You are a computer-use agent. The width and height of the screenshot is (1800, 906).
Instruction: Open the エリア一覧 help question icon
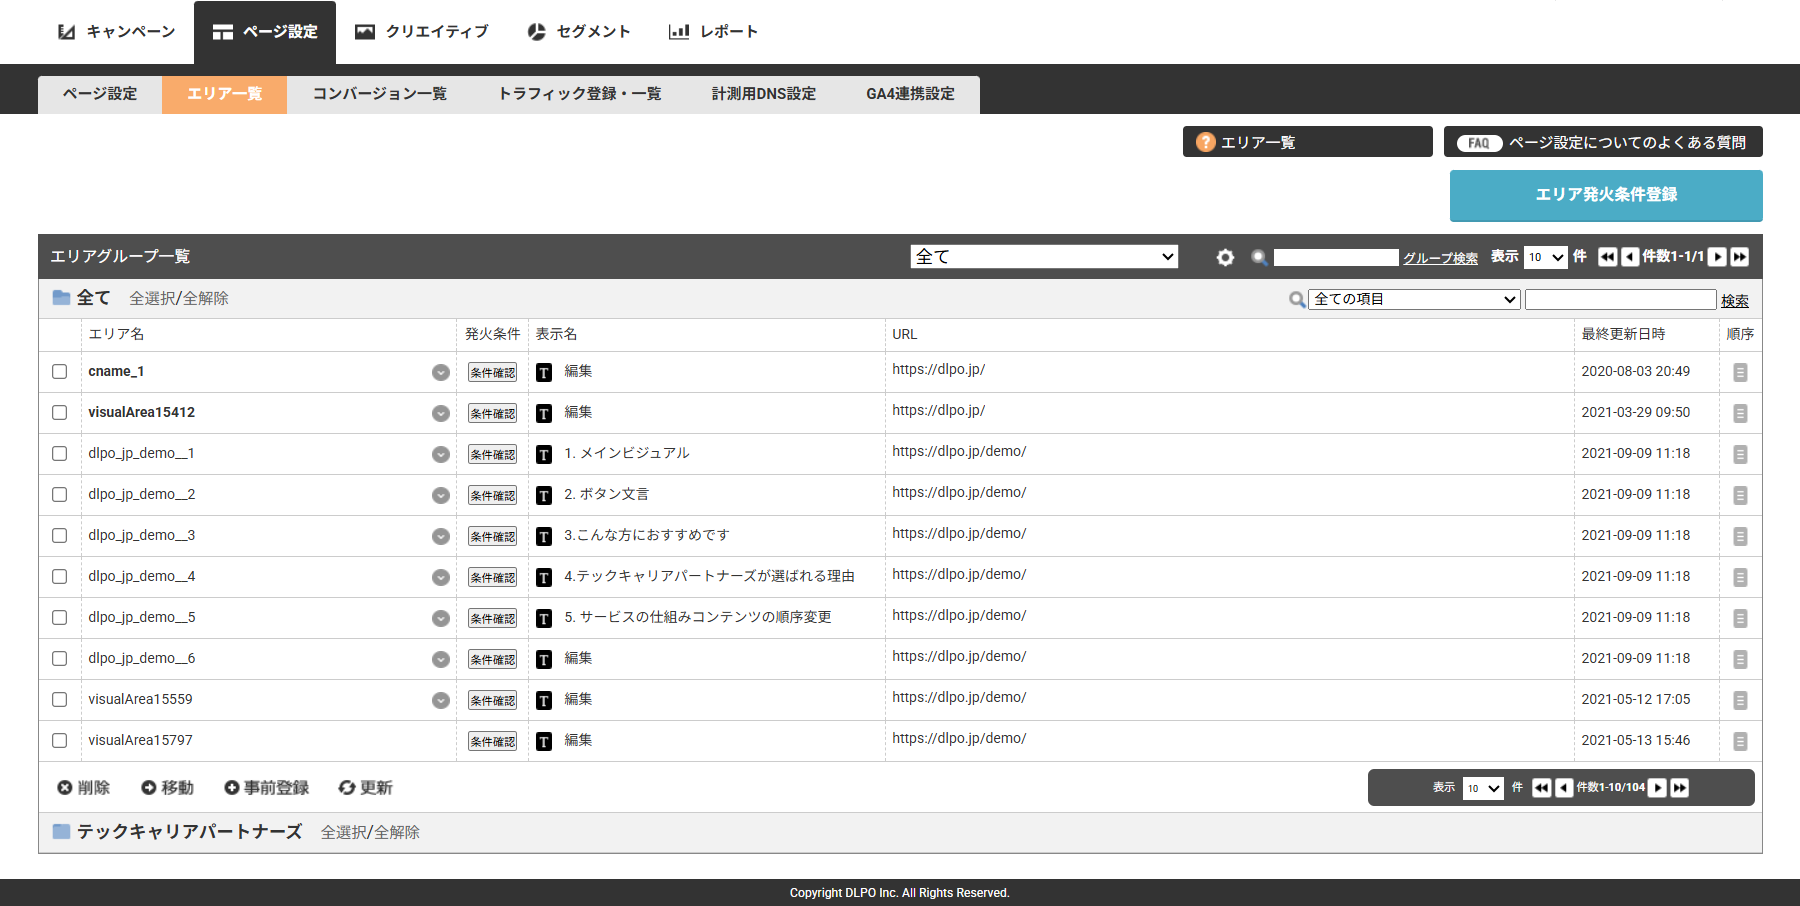pyautogui.click(x=1206, y=142)
